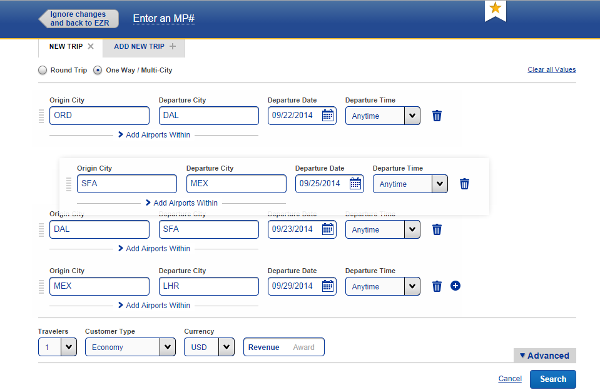Click the Clear all Values link
Viewport: 600px width, 390px height.
(x=551, y=70)
